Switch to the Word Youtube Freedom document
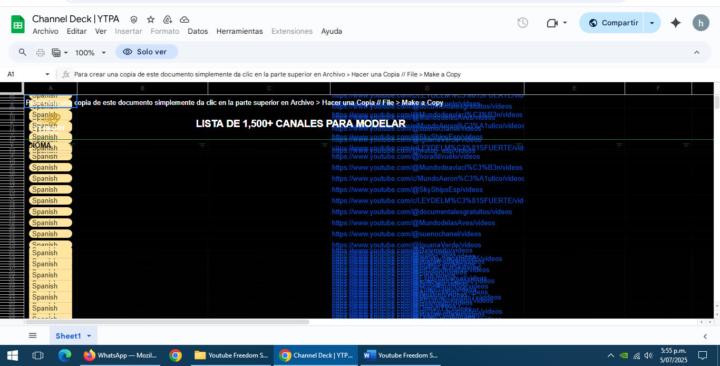Screen dimensions: 720x366 400,355
